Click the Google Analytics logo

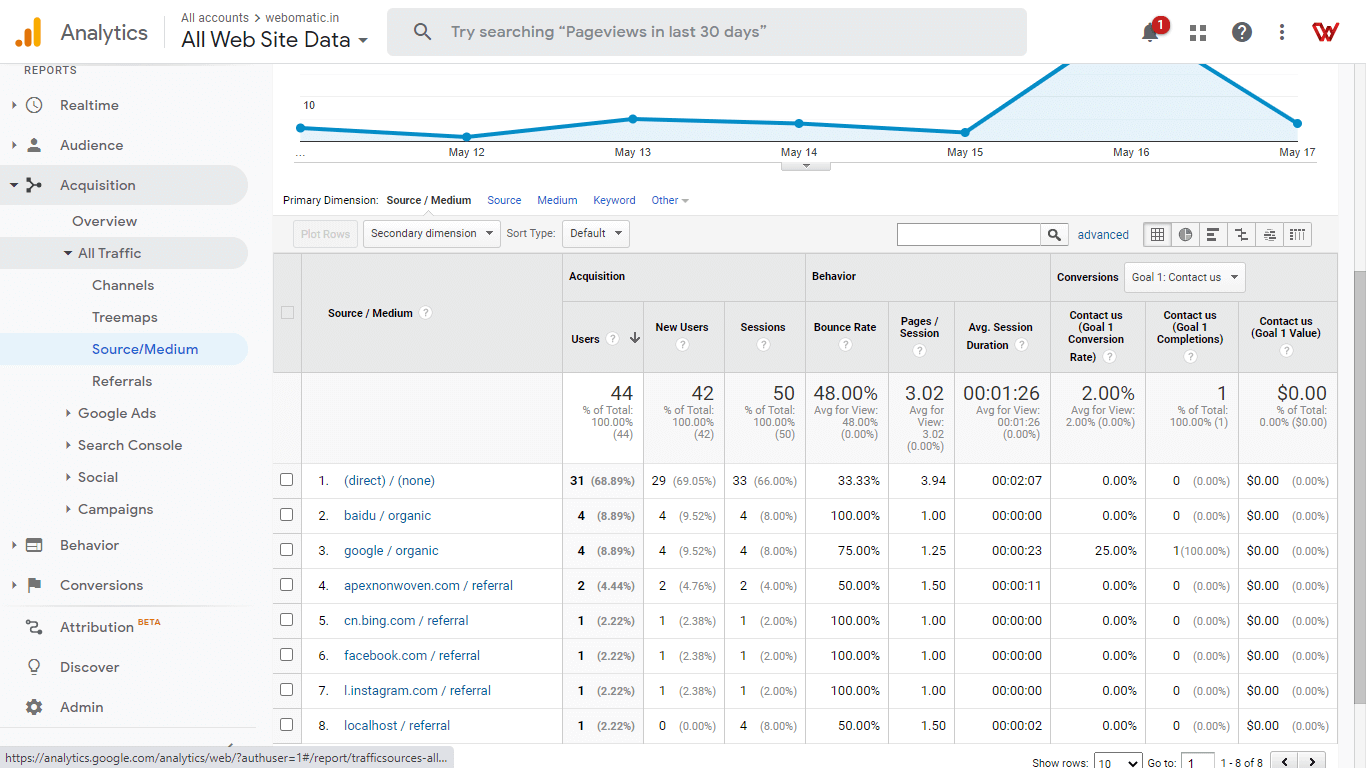(28, 33)
